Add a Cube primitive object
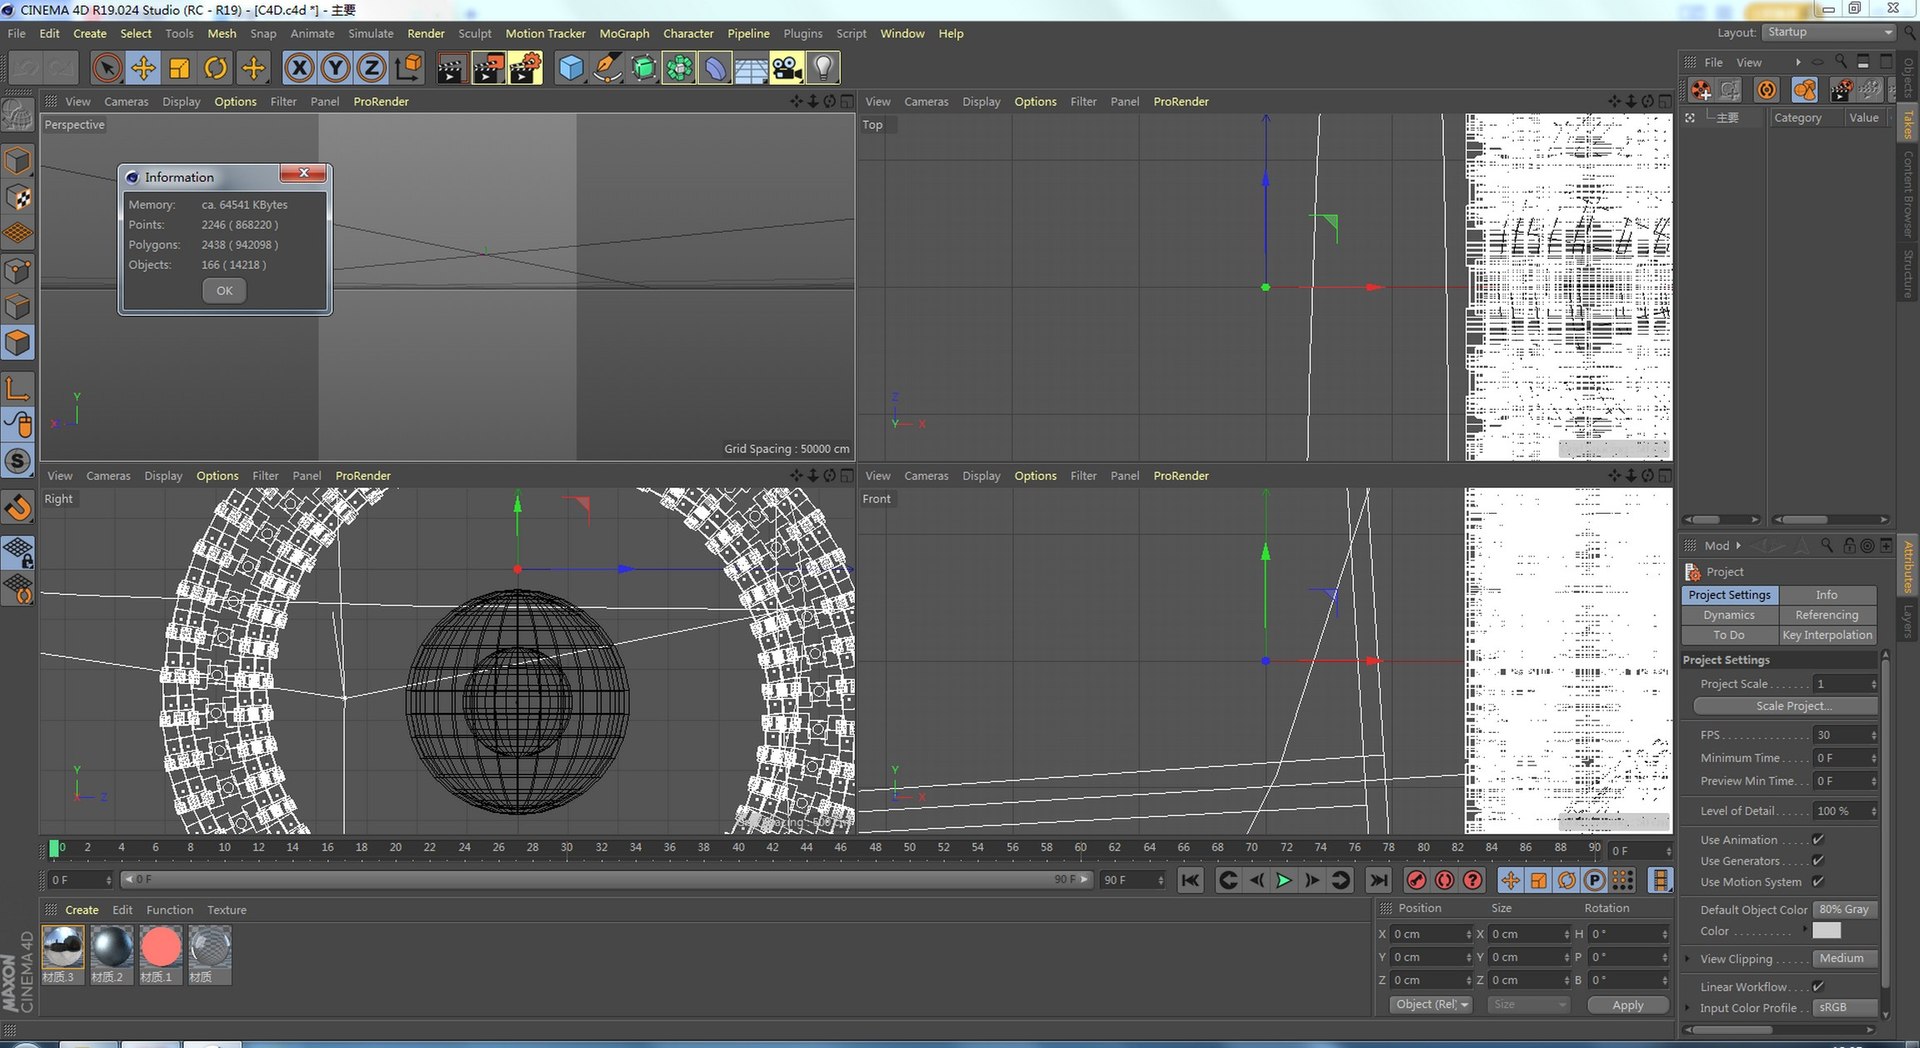Image resolution: width=1920 pixels, height=1048 pixels. [x=571, y=68]
